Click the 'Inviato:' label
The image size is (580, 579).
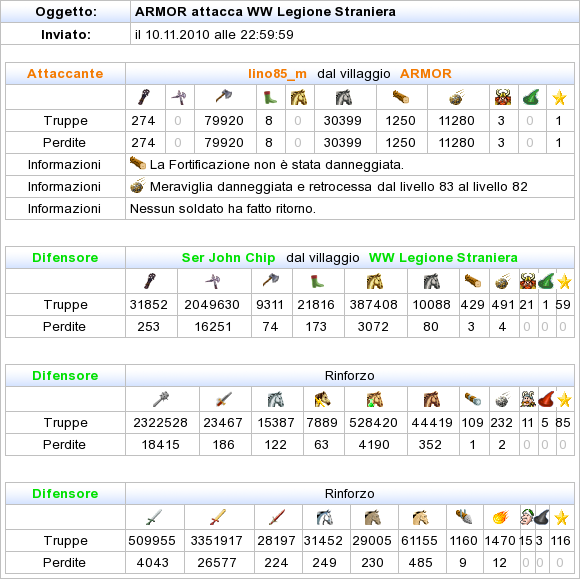pyautogui.click(x=66, y=34)
